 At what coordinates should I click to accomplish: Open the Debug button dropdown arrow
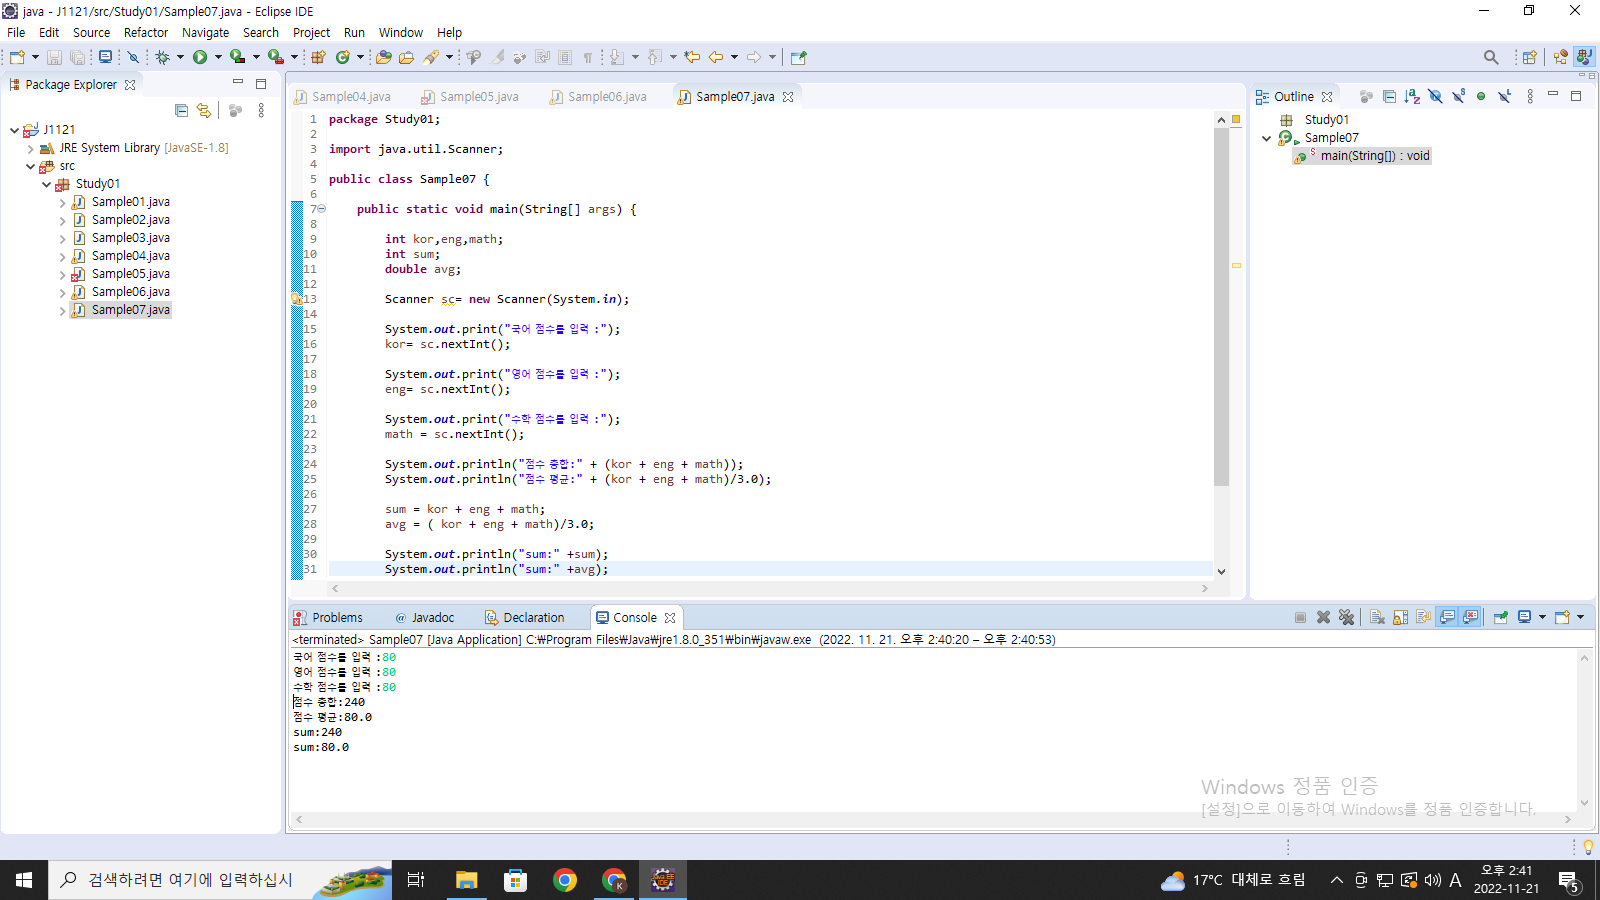click(x=180, y=57)
